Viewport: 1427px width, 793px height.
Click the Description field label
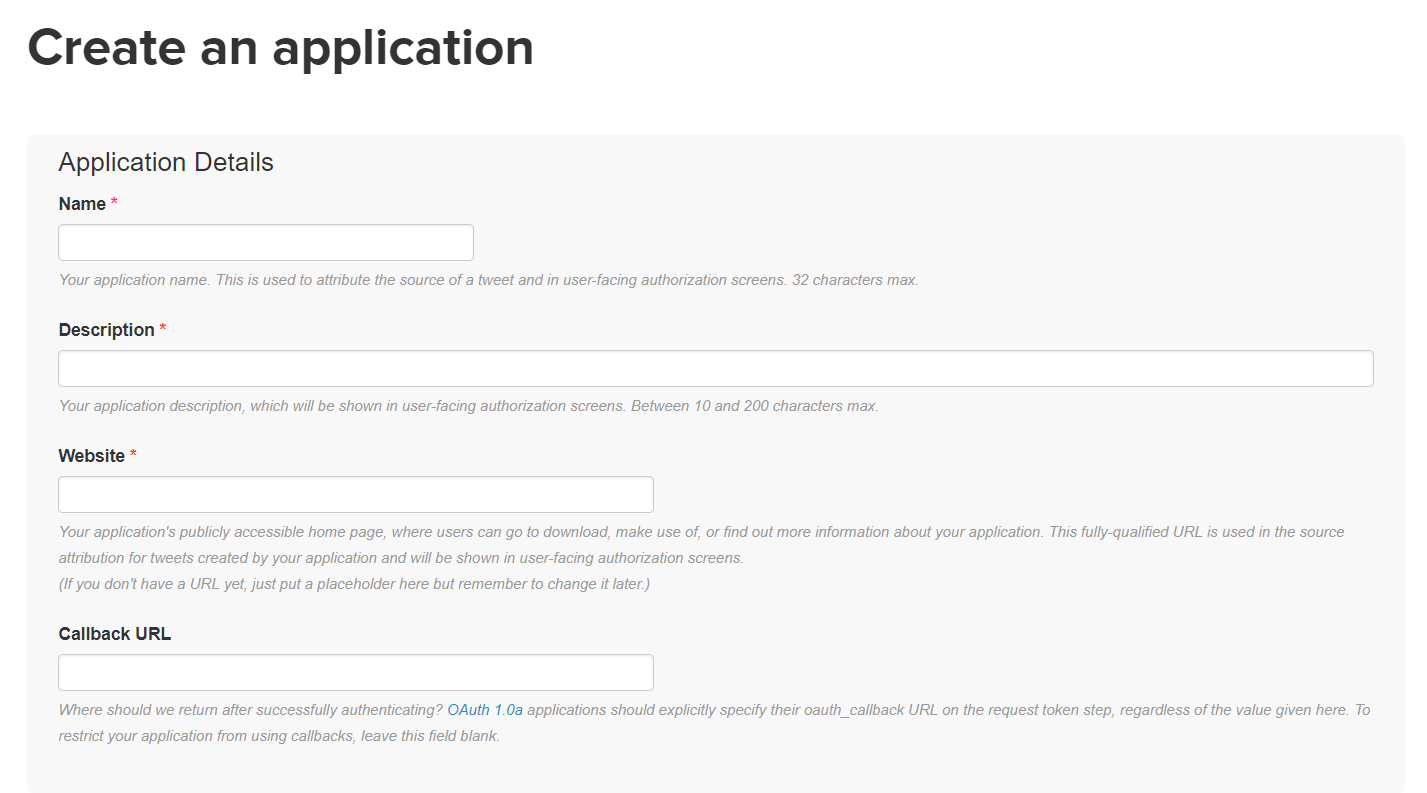(x=106, y=330)
